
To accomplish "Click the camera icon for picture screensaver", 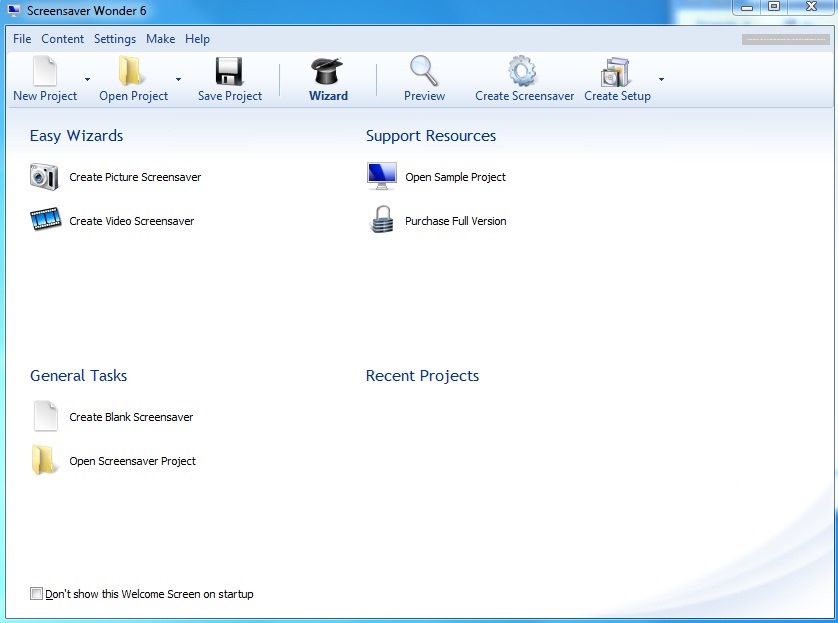I will (x=45, y=177).
